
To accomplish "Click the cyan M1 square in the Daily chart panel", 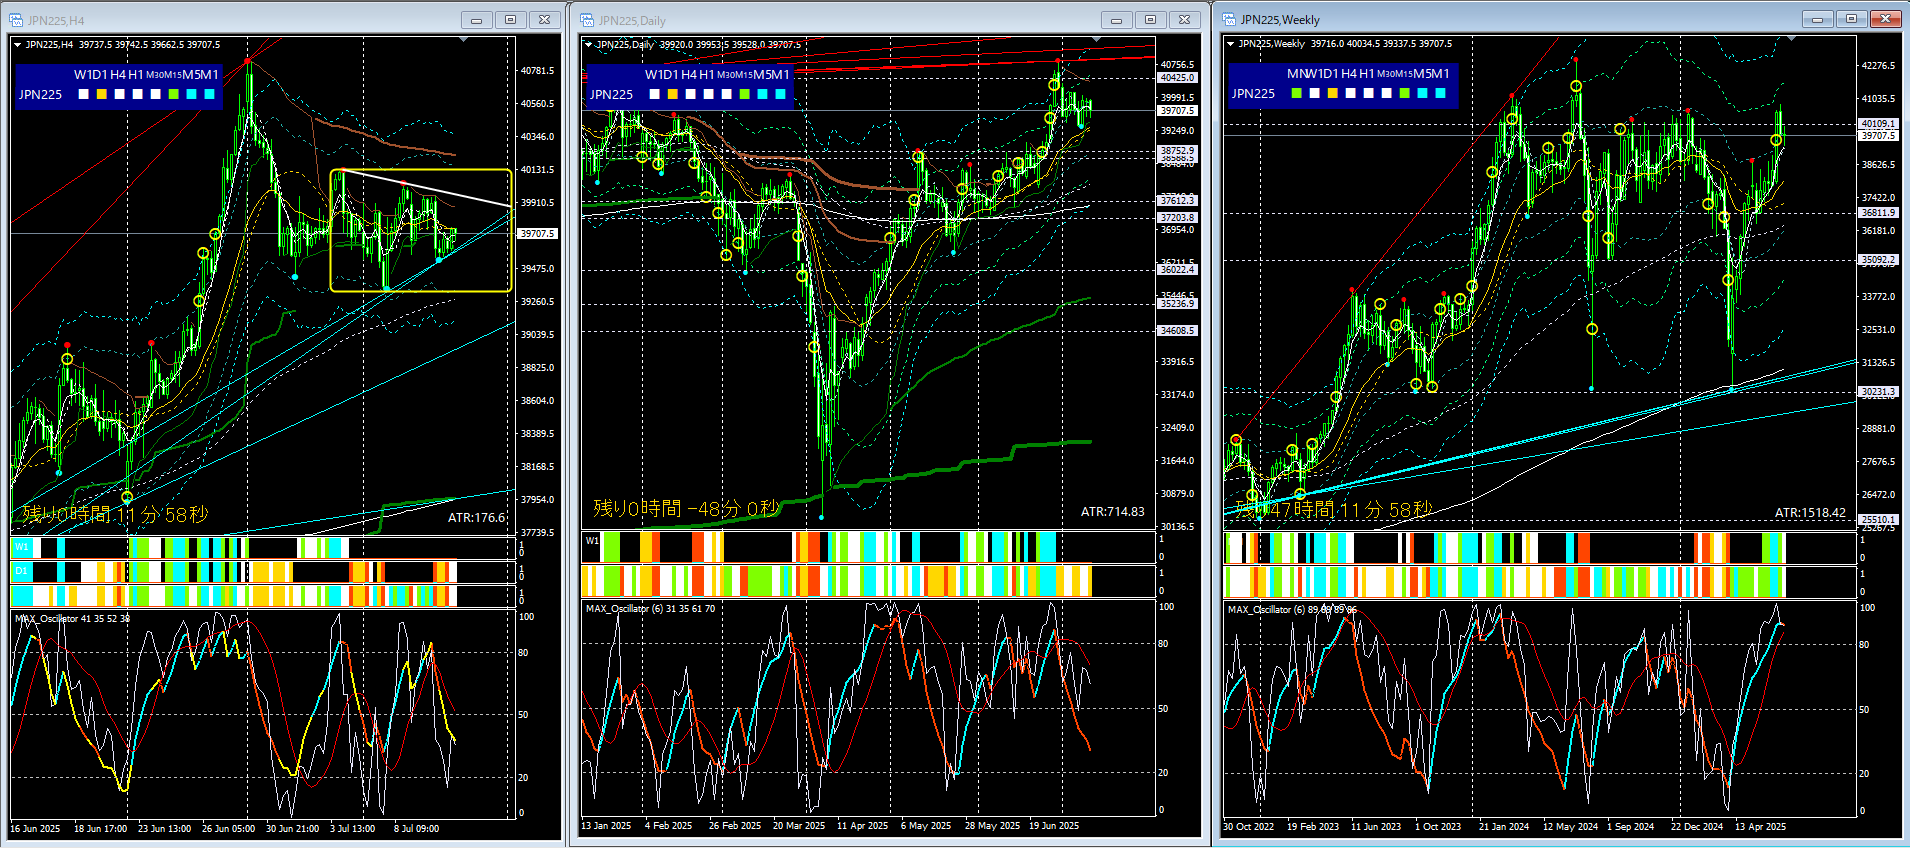I will point(781,94).
